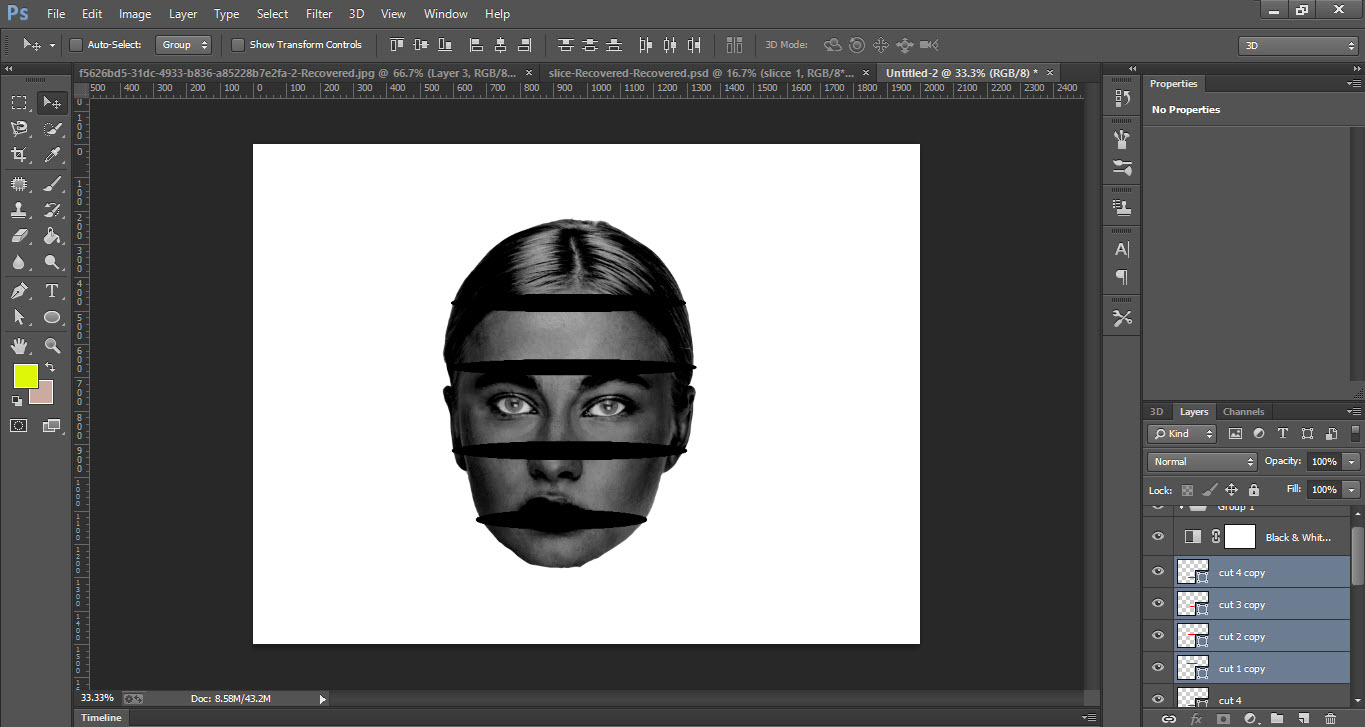
Task: Hide the Black & White adjustment layer
Action: click(1158, 537)
